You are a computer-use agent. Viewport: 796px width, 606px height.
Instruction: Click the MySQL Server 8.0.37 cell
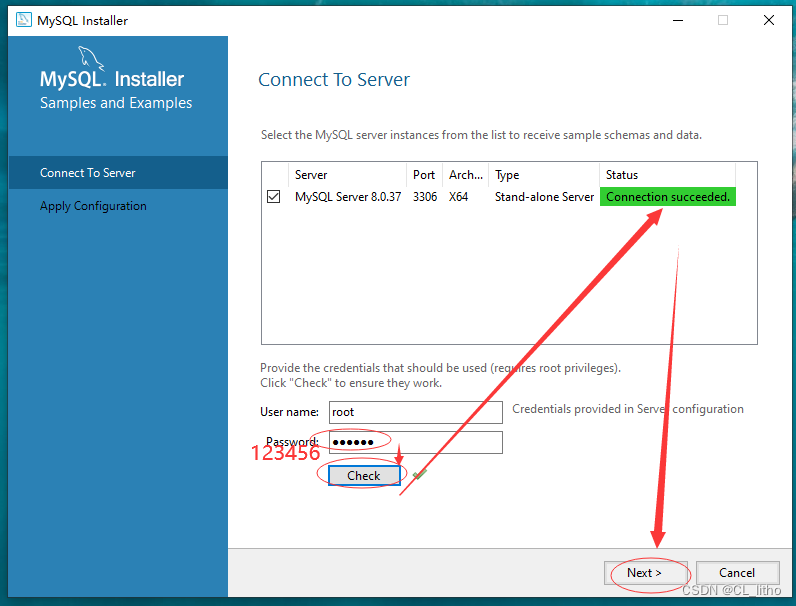pos(348,197)
